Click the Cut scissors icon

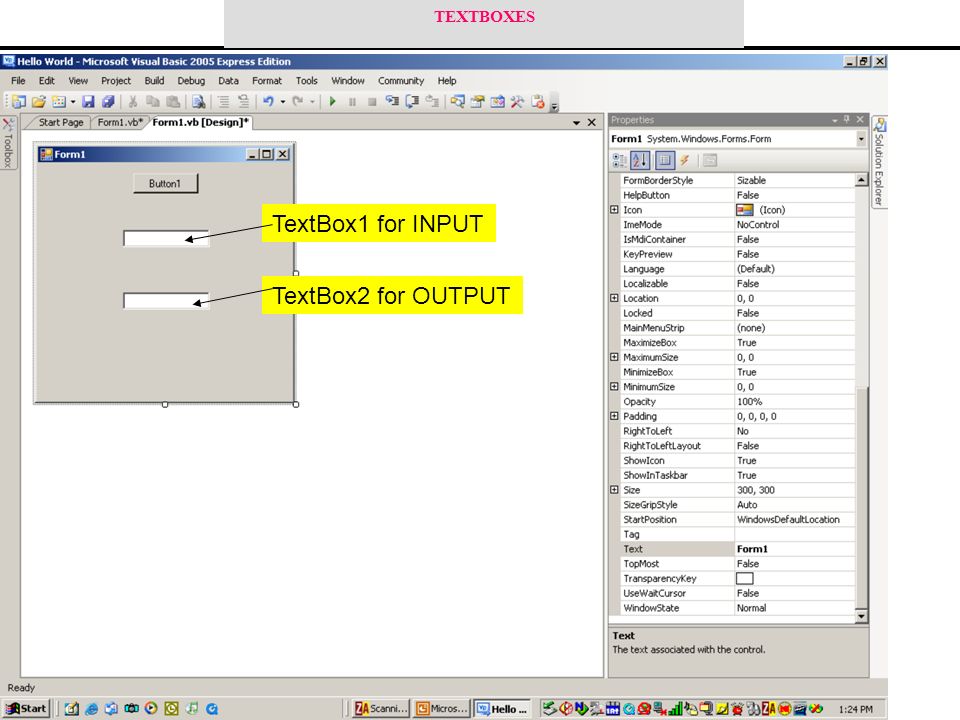(132, 102)
